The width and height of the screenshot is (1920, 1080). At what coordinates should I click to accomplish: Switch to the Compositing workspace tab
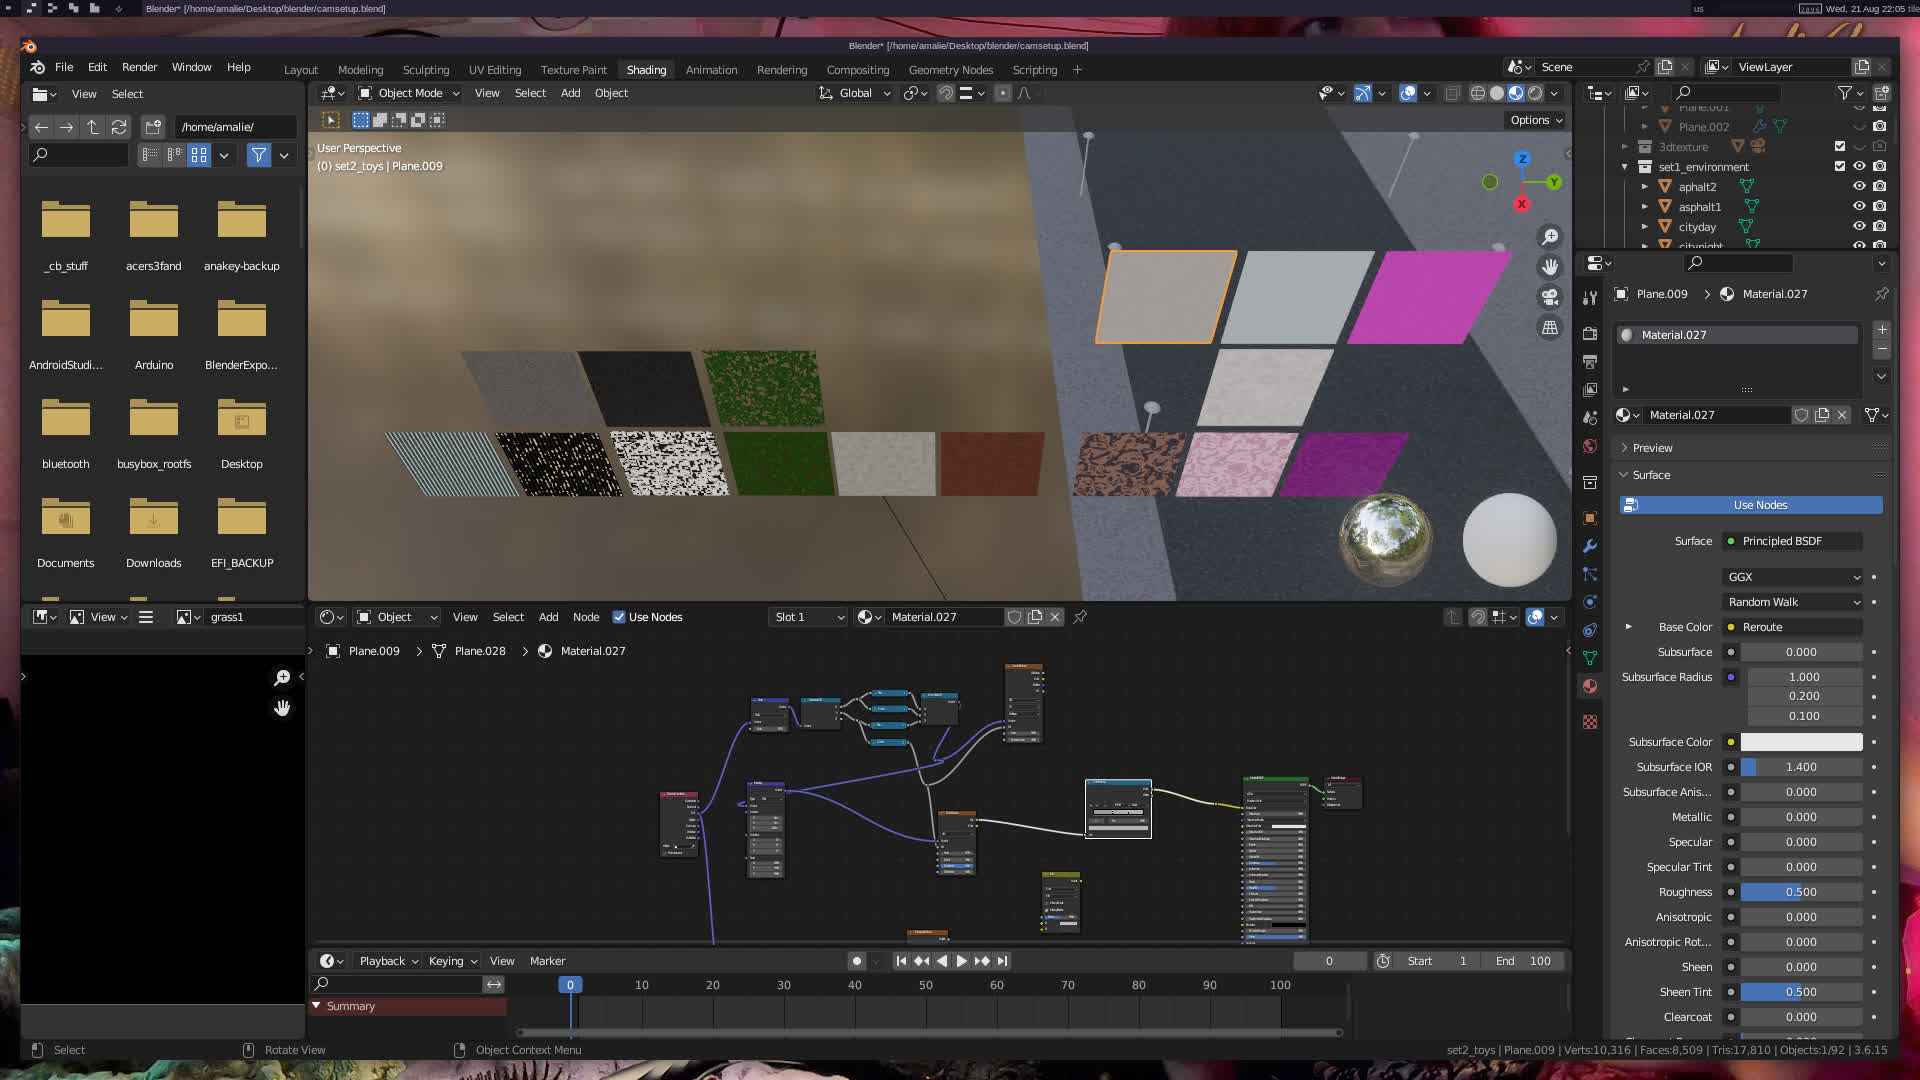(857, 70)
